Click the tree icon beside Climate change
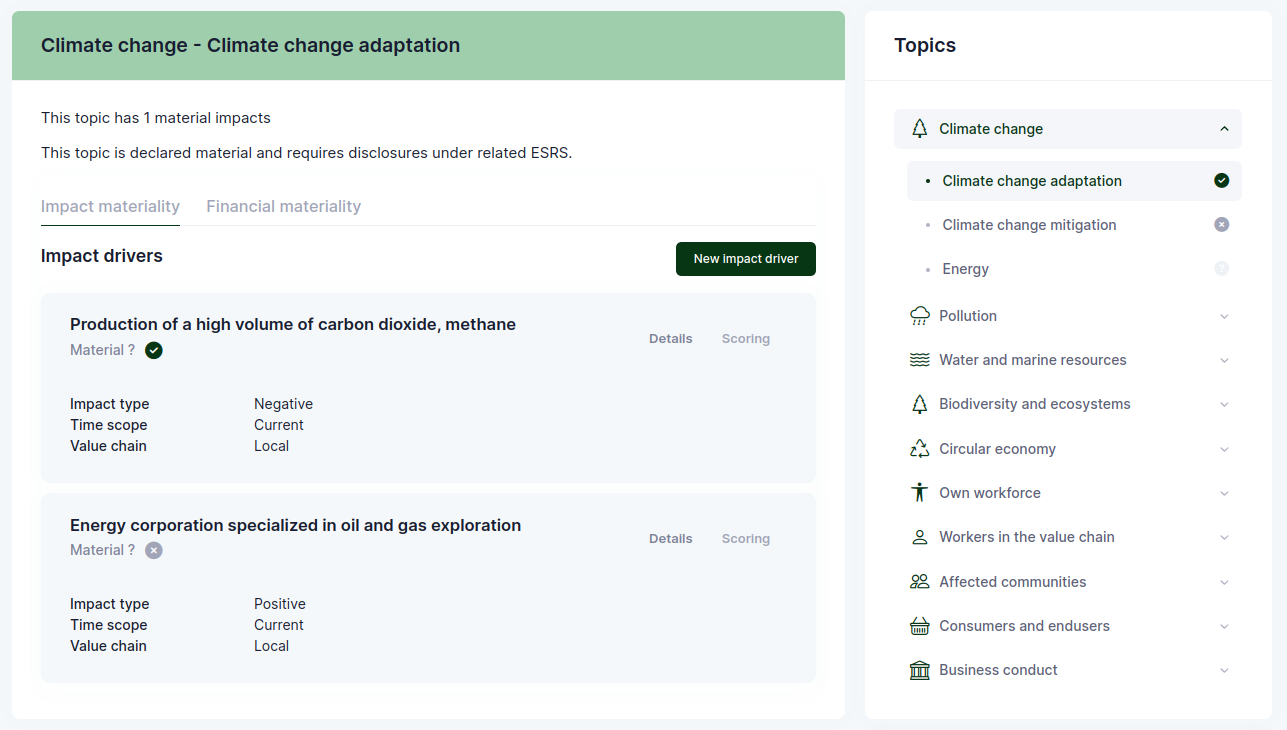 tap(919, 129)
